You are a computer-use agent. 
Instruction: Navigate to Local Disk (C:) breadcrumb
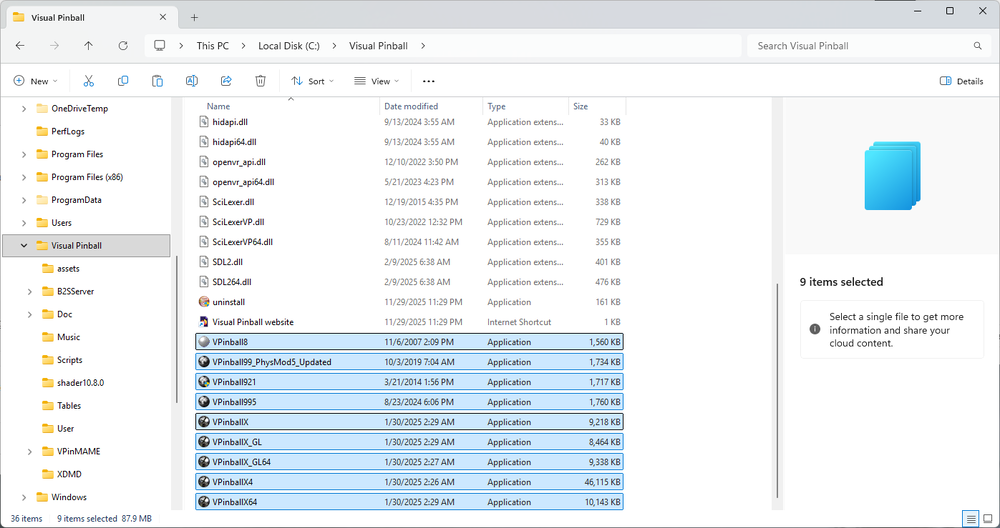[289, 46]
